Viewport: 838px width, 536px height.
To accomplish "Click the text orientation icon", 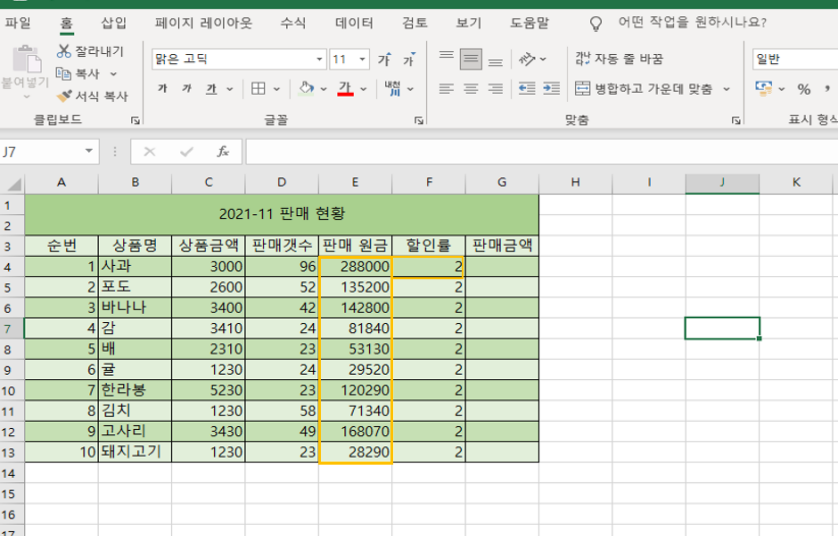I will (x=527, y=59).
